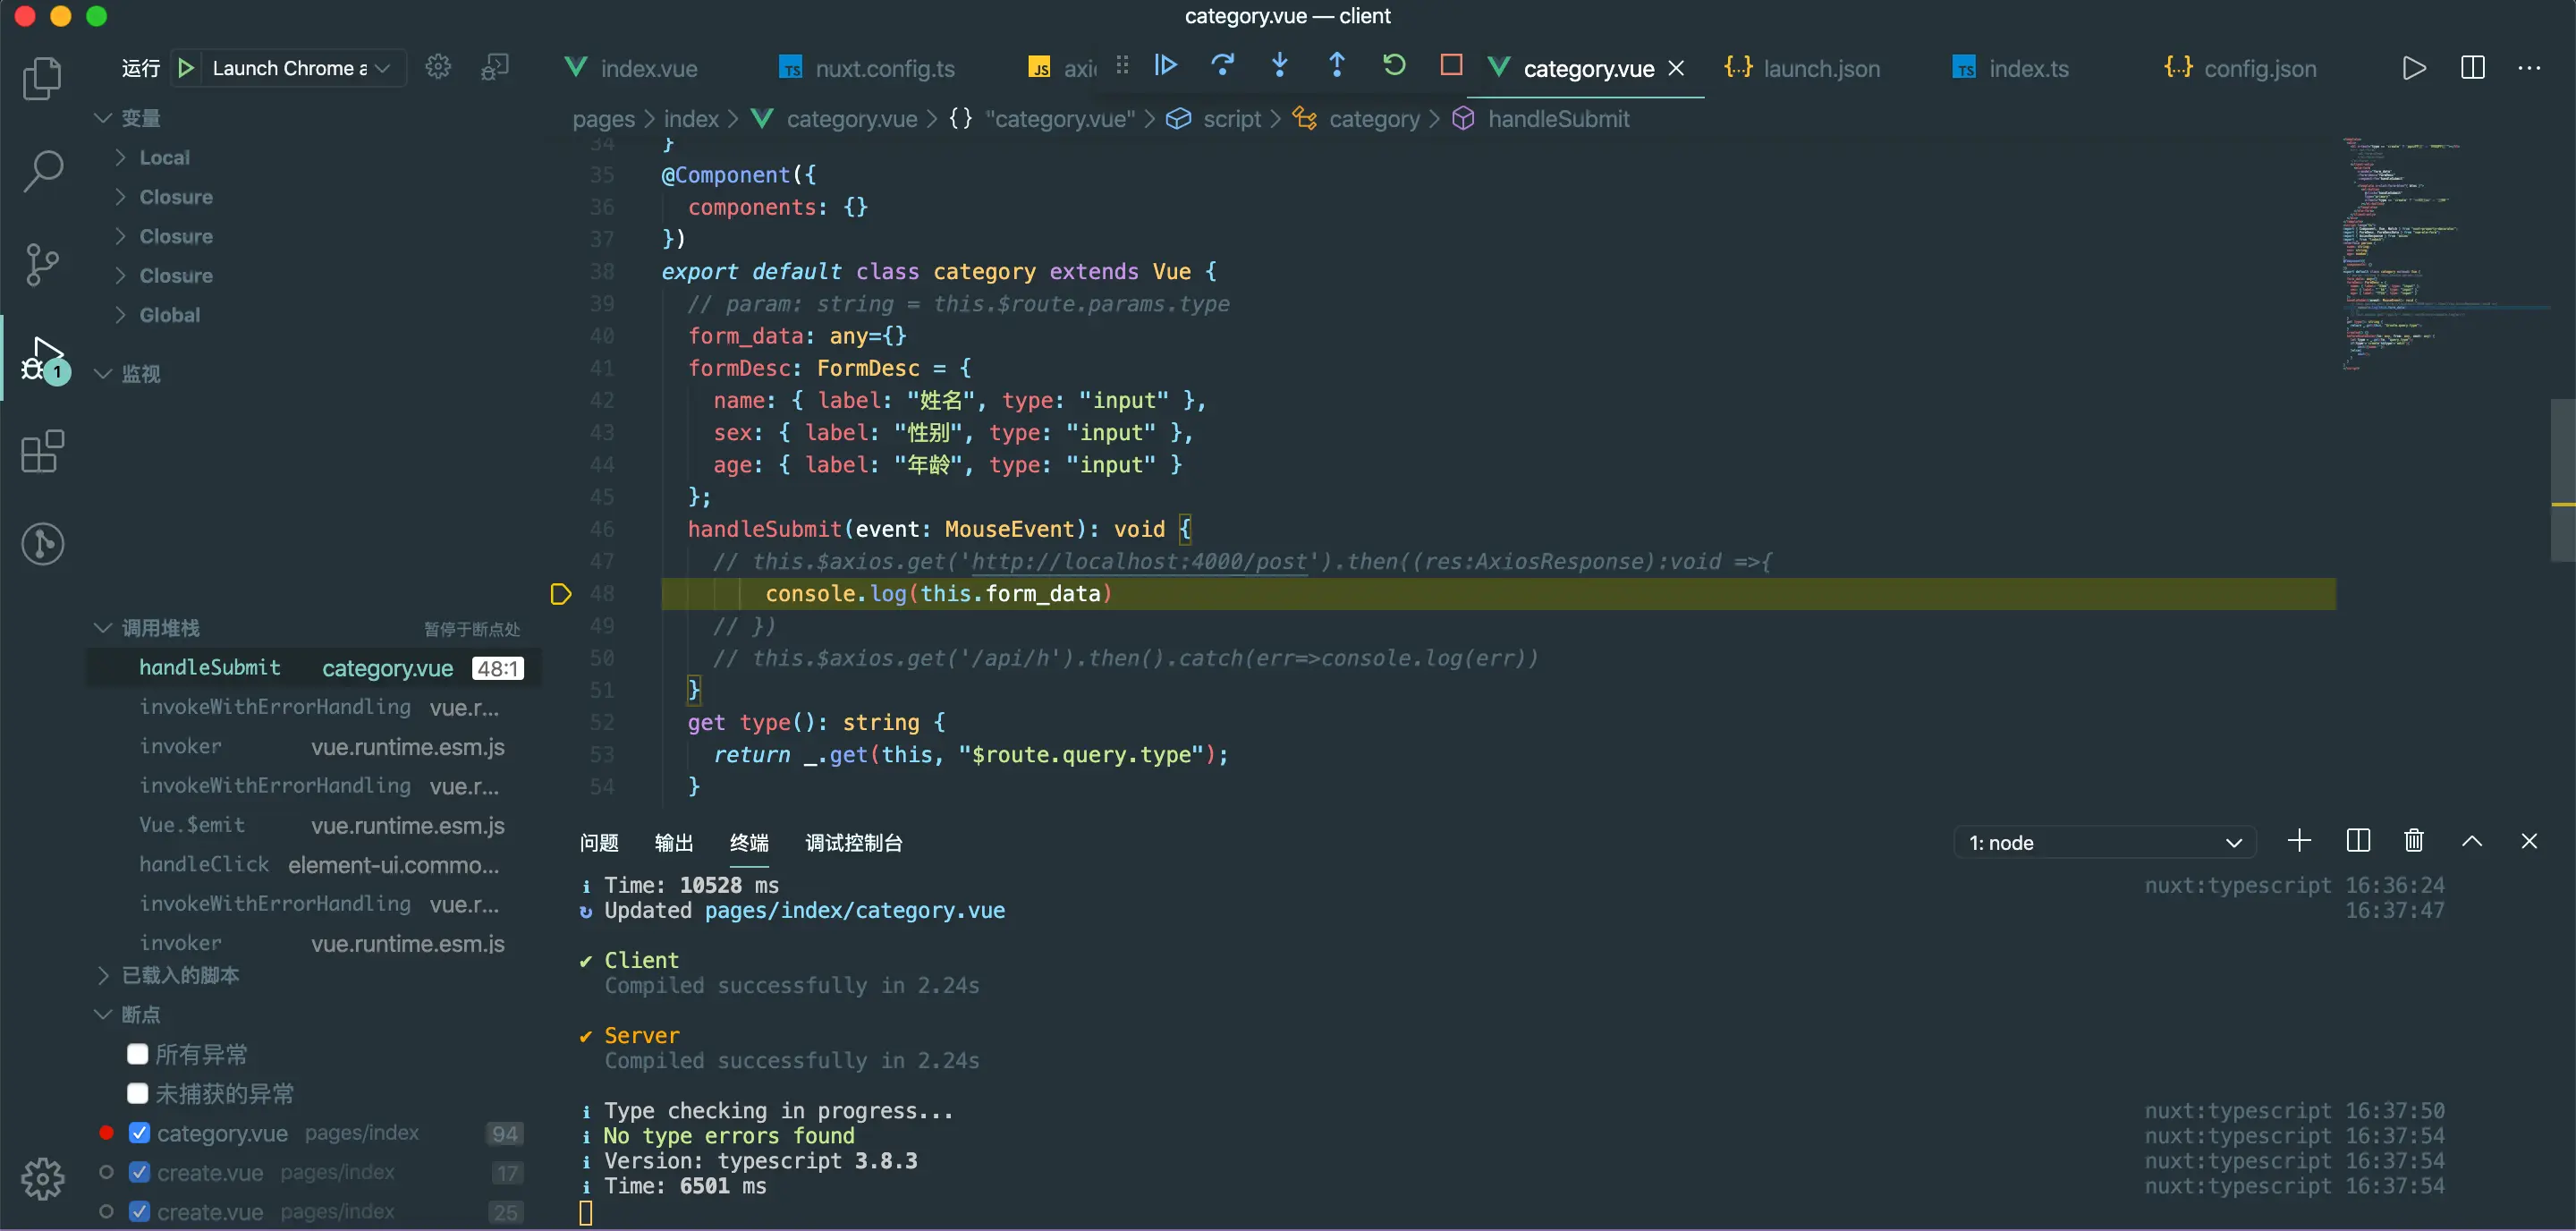Image resolution: width=2576 pixels, height=1231 pixels.
Task: Enable the 未捕获的异常 checkbox
Action: tap(138, 1093)
